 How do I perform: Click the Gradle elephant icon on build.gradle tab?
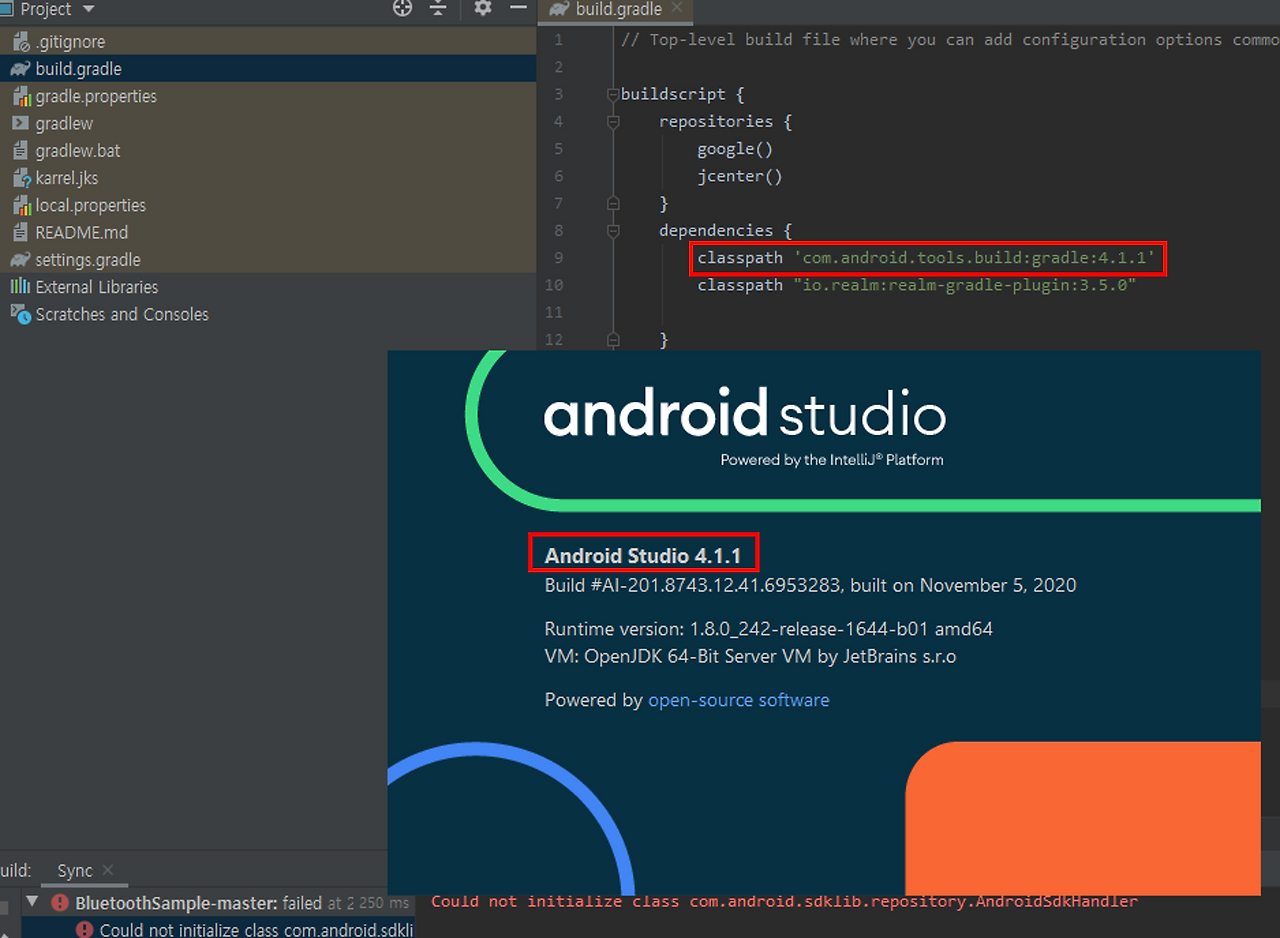tap(557, 11)
